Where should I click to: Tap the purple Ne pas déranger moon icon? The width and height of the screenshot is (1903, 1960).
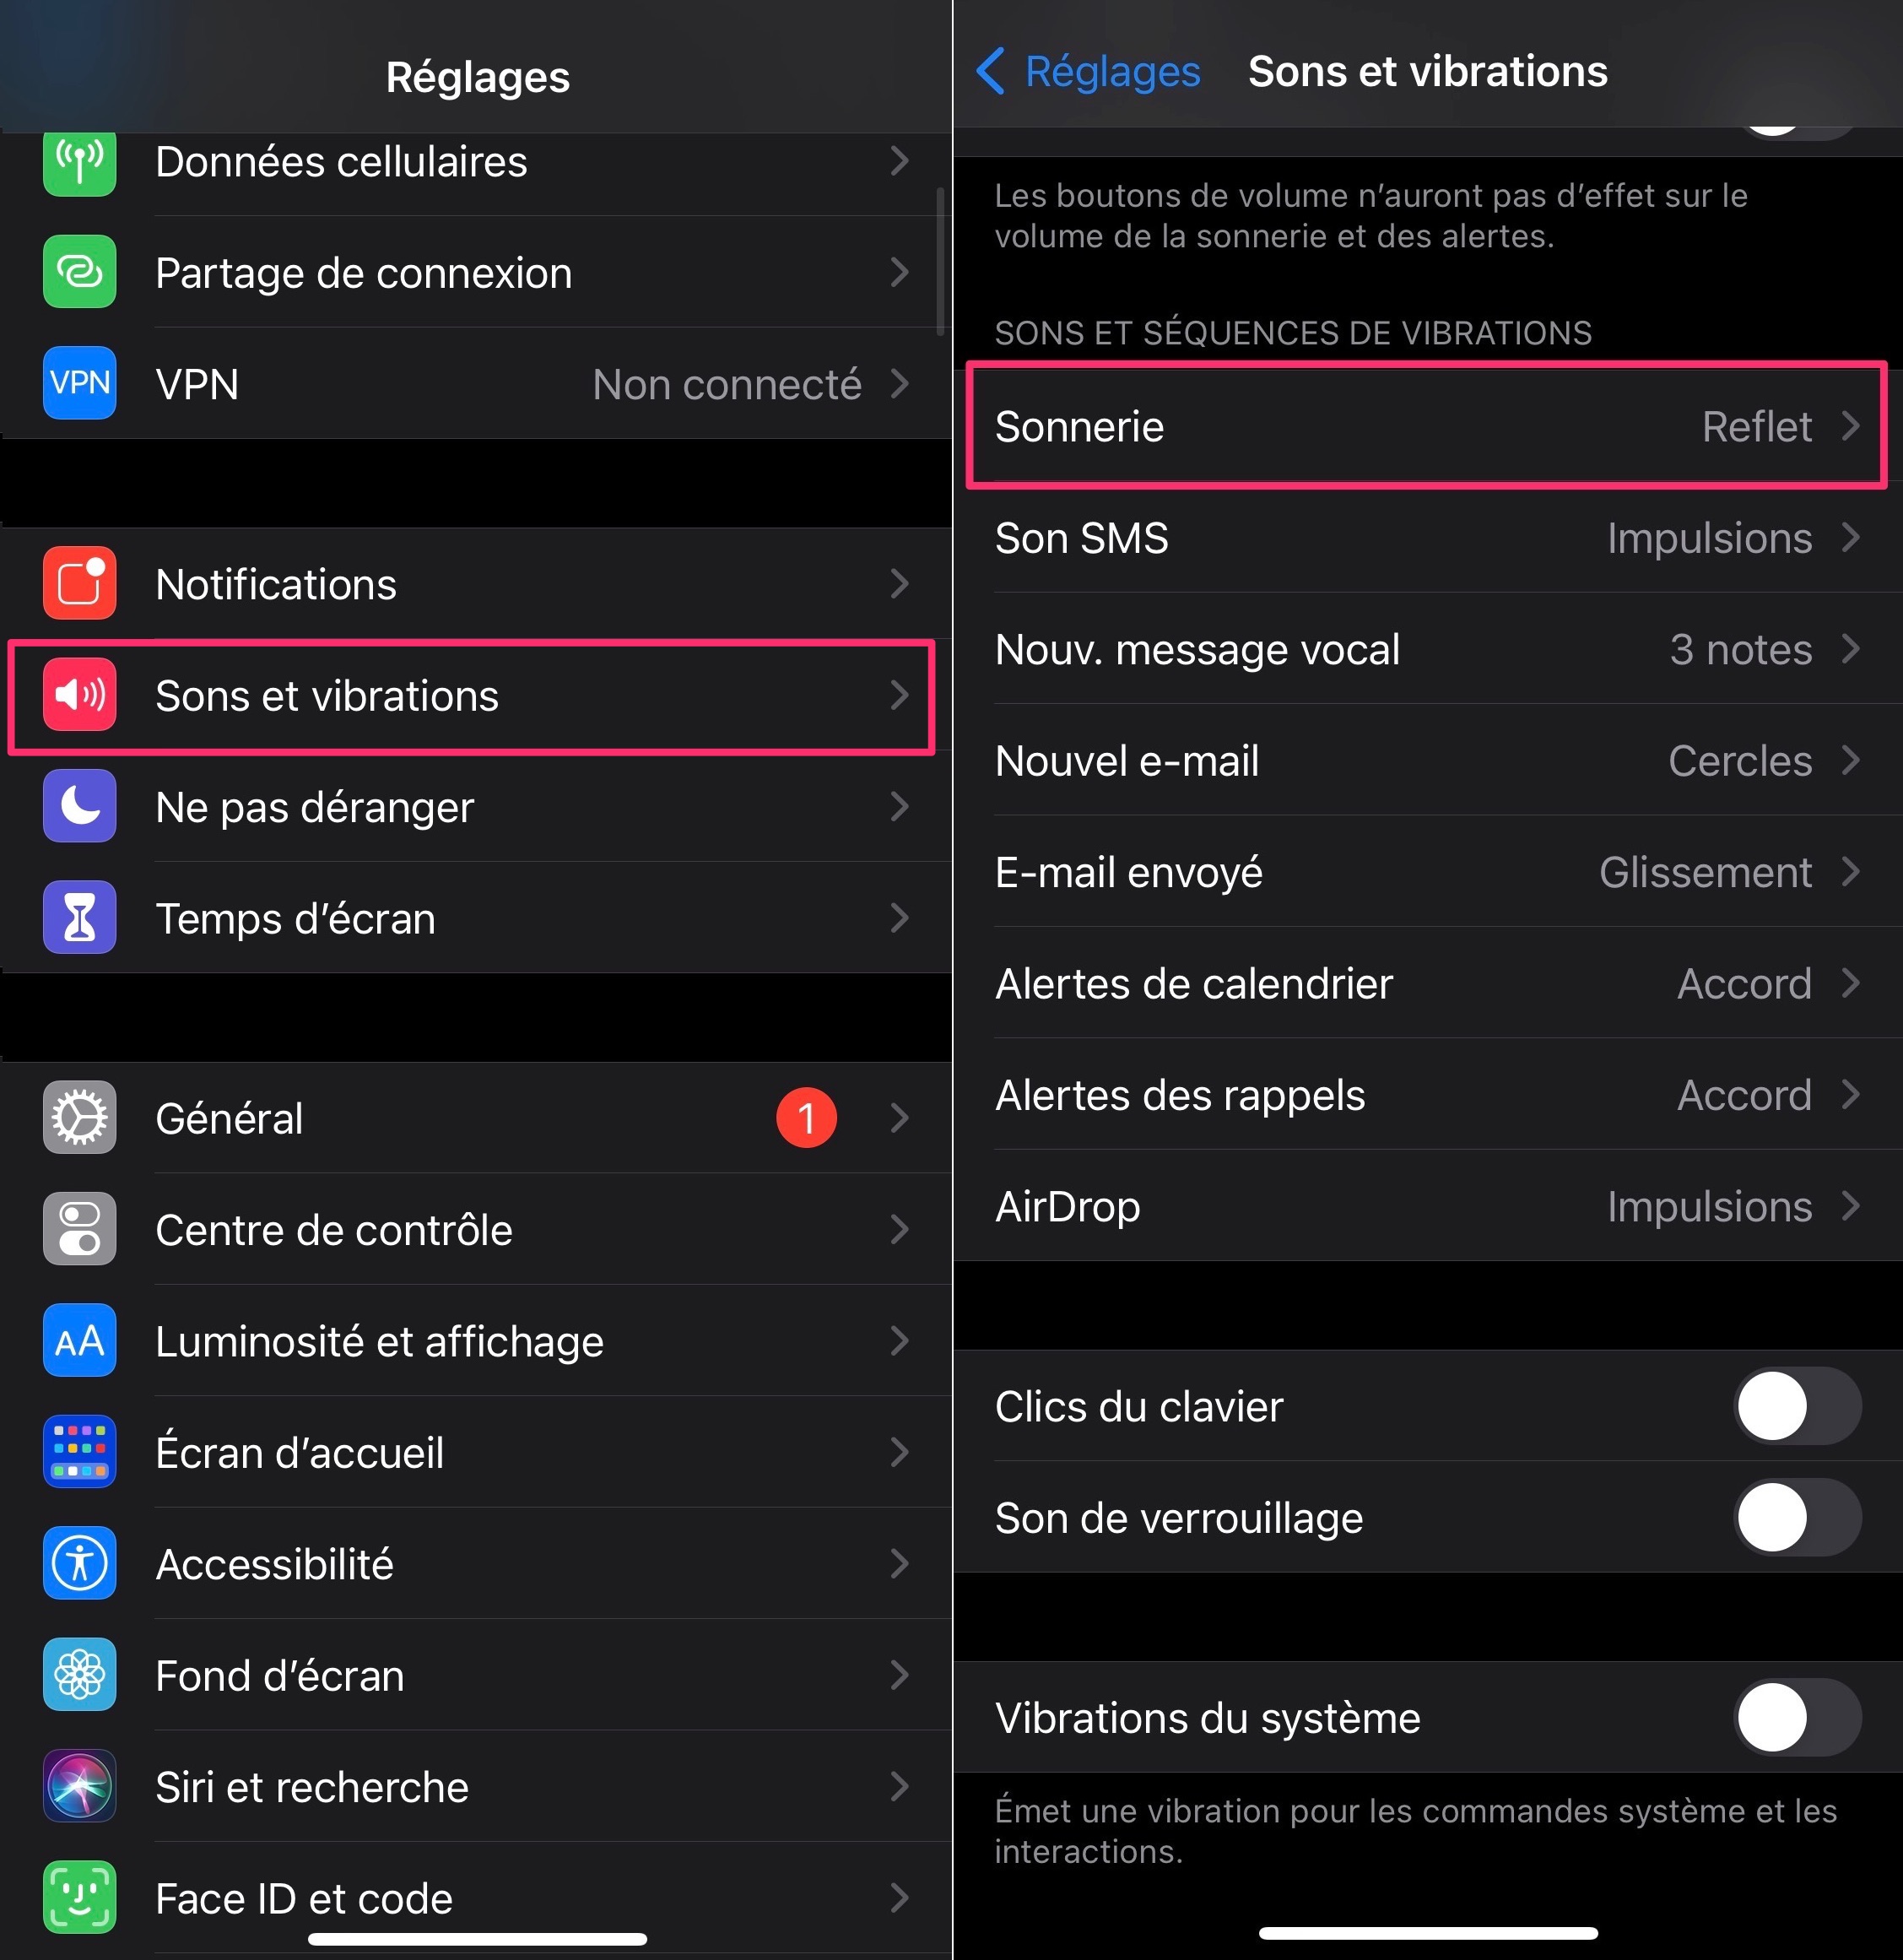coord(79,806)
